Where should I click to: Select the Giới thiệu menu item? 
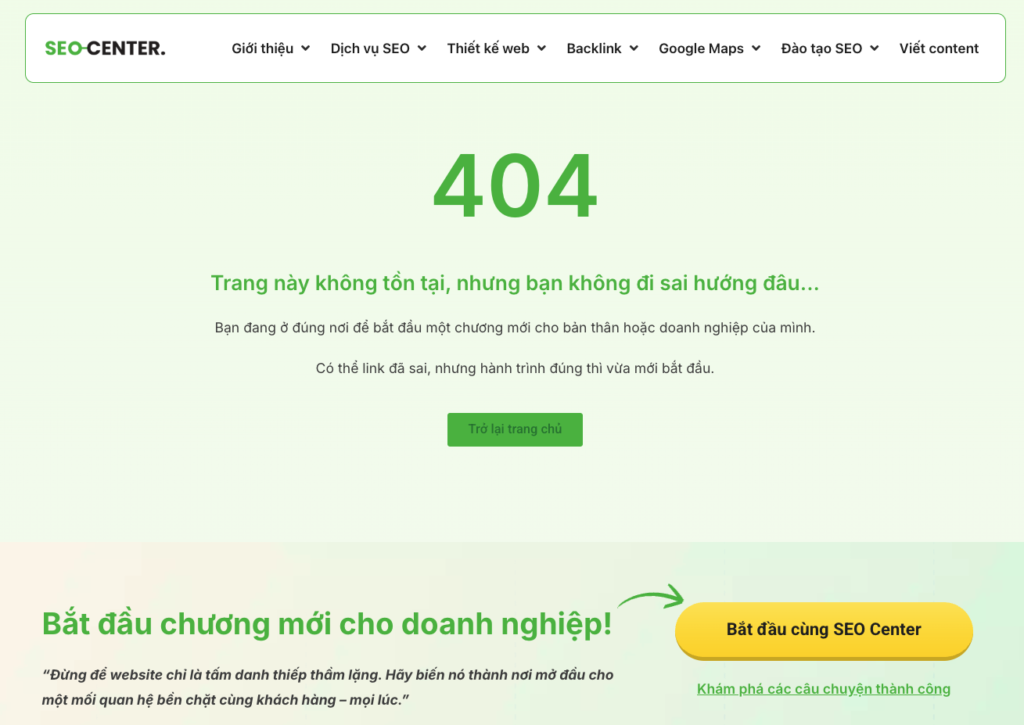262,48
